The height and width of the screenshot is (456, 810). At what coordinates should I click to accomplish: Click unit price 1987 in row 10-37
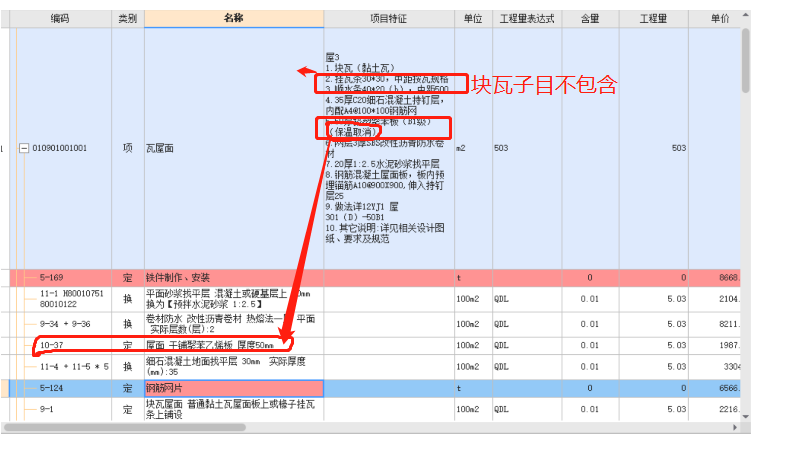[x=714, y=345]
